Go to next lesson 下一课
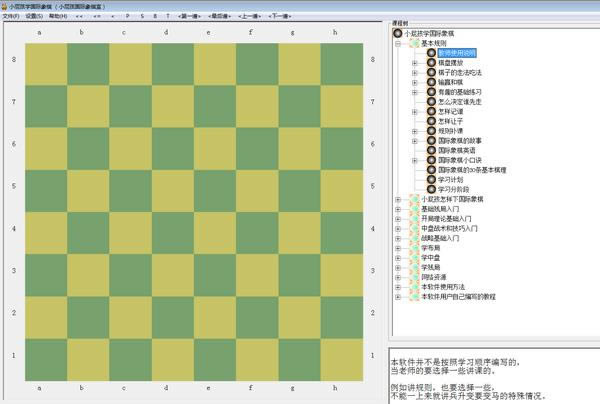 280,16
